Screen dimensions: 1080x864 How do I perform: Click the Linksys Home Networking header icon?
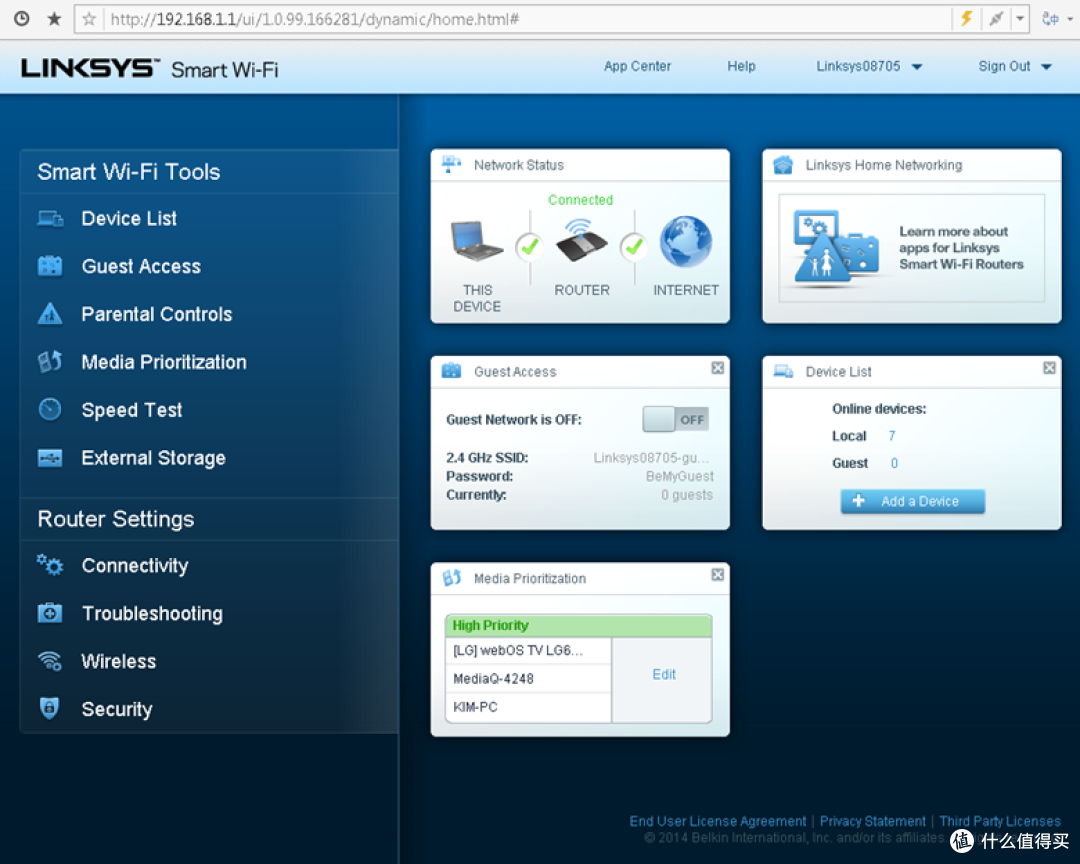(x=783, y=165)
